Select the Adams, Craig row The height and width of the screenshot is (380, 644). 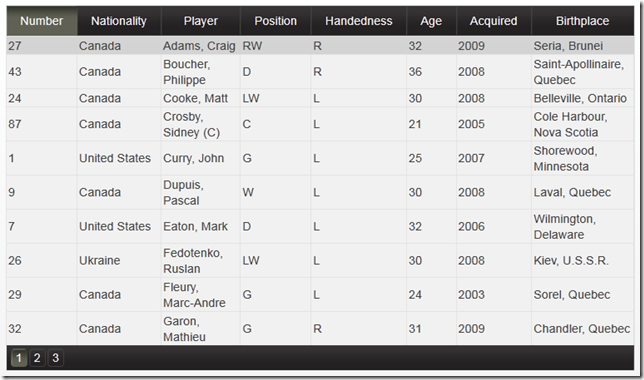point(320,46)
